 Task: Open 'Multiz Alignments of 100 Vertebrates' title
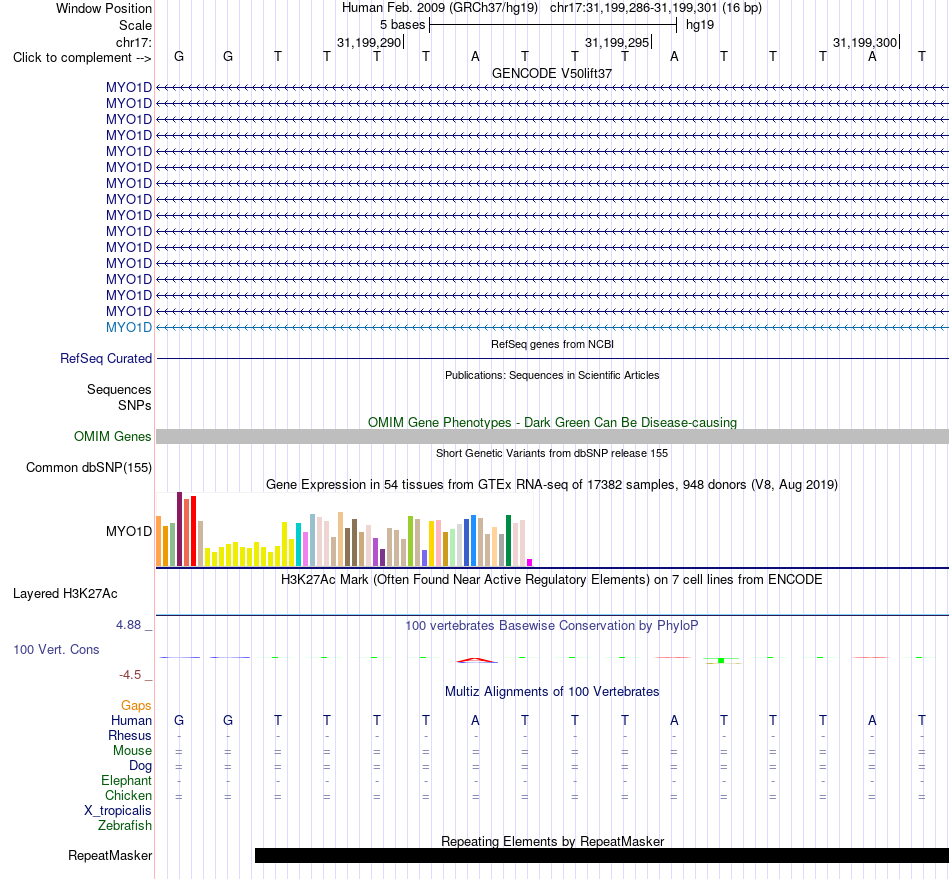tap(552, 691)
